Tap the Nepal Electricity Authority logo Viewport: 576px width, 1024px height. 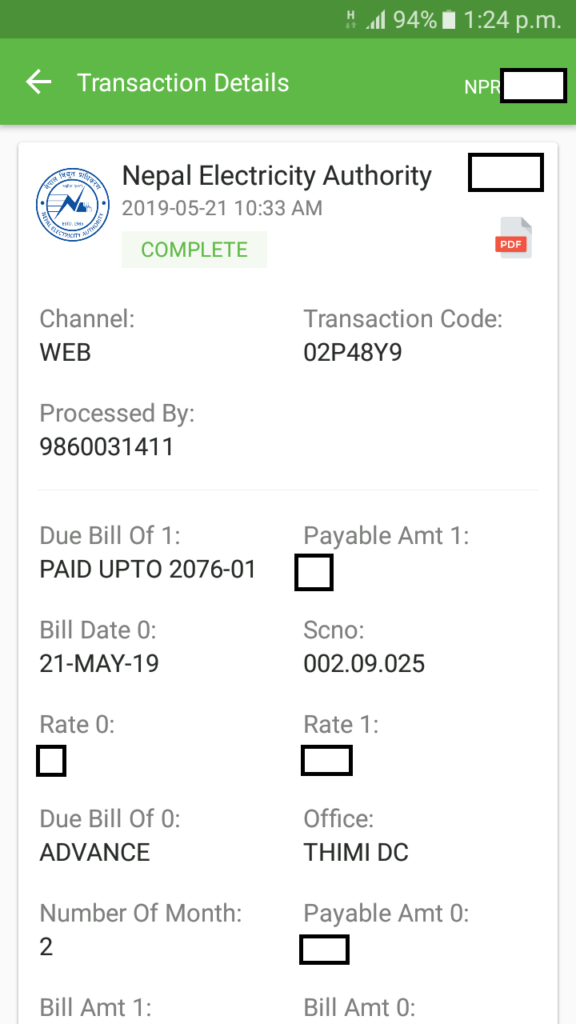71,200
